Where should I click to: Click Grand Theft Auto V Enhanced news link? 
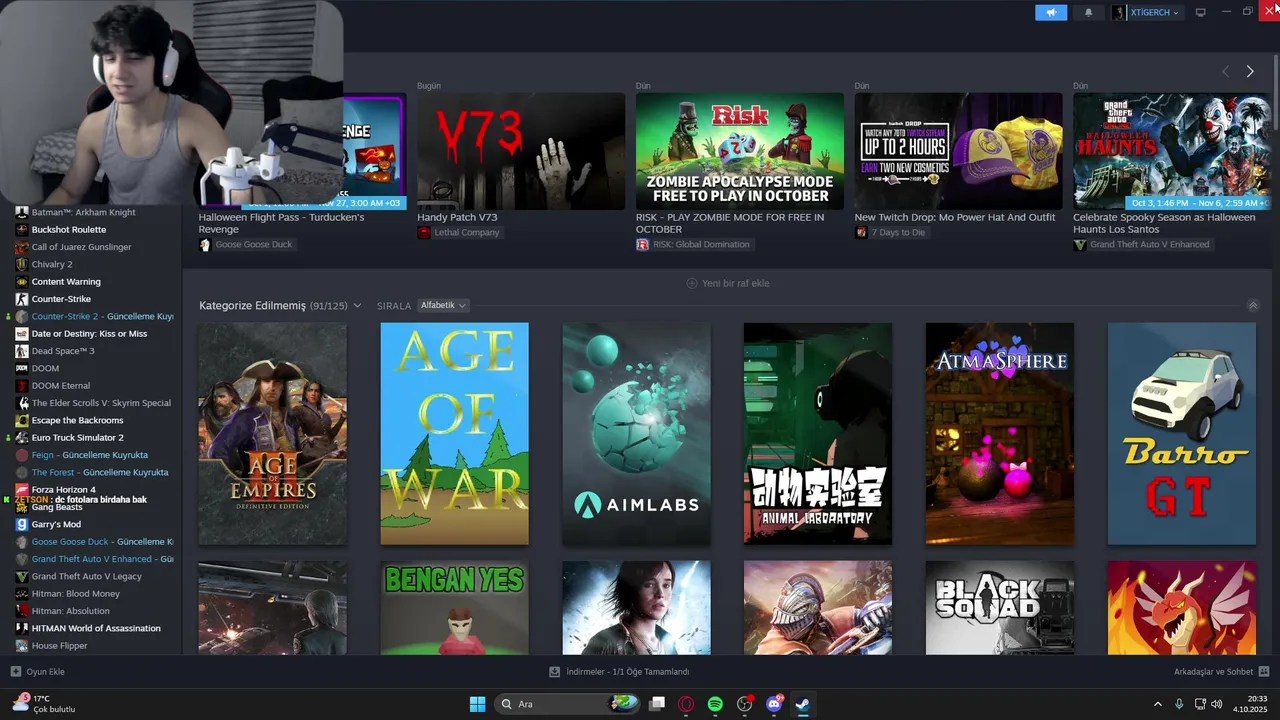pos(1149,244)
